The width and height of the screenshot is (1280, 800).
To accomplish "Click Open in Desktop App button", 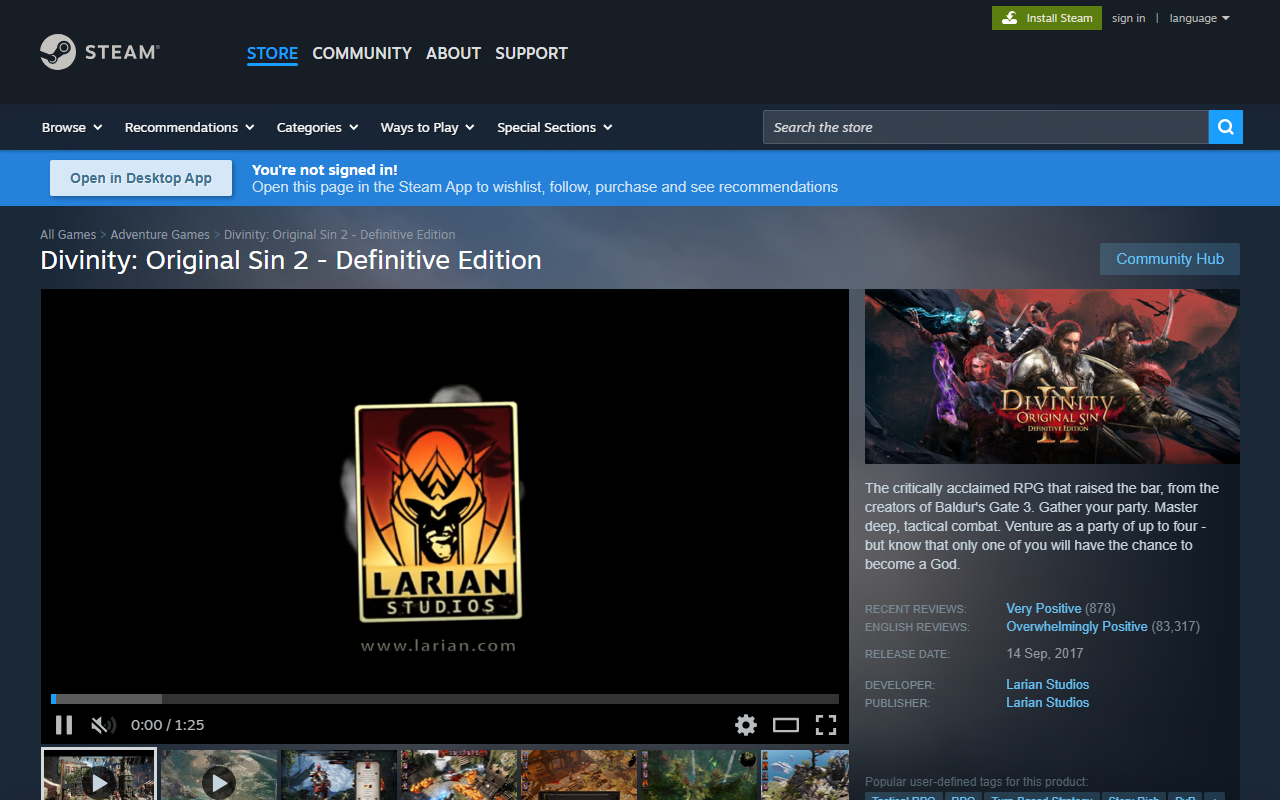I will pyautogui.click(x=141, y=178).
